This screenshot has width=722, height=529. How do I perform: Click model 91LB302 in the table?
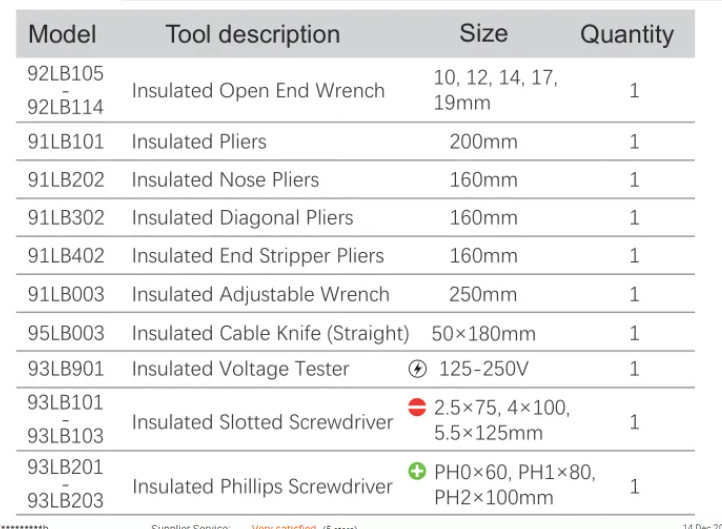pyautogui.click(x=66, y=218)
